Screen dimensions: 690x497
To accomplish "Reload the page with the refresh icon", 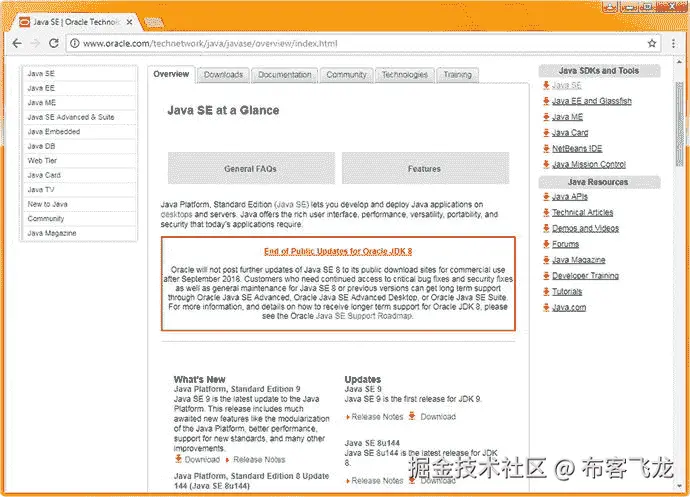I will click(54, 43).
